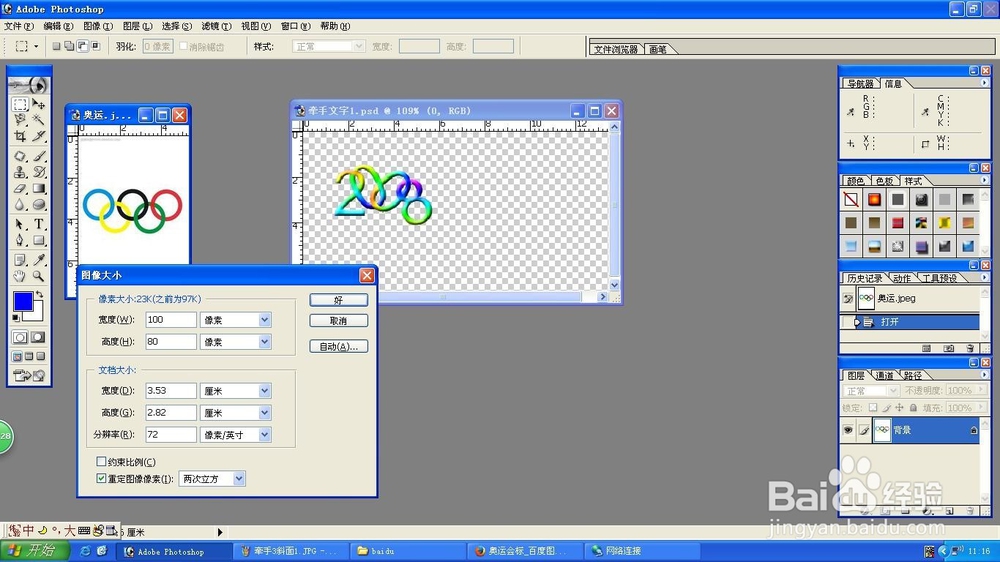Open 文件浏览器 (File Browser) in palette well
1000x562 pixels.
[x=615, y=49]
